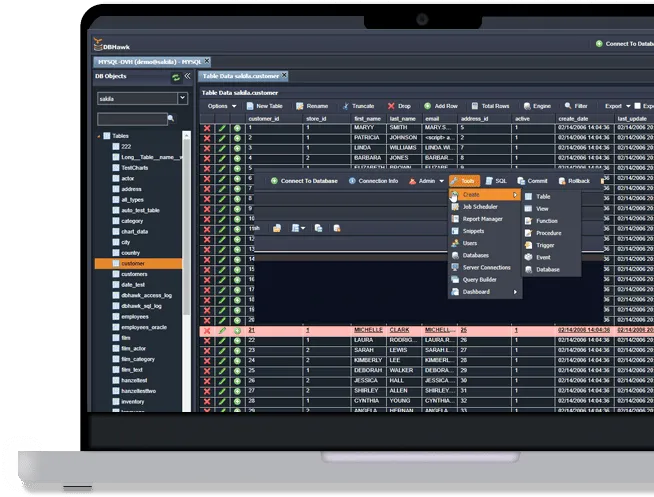Choose Procedure in the Create submenu
This screenshot has width=654, height=497.
pos(549,233)
